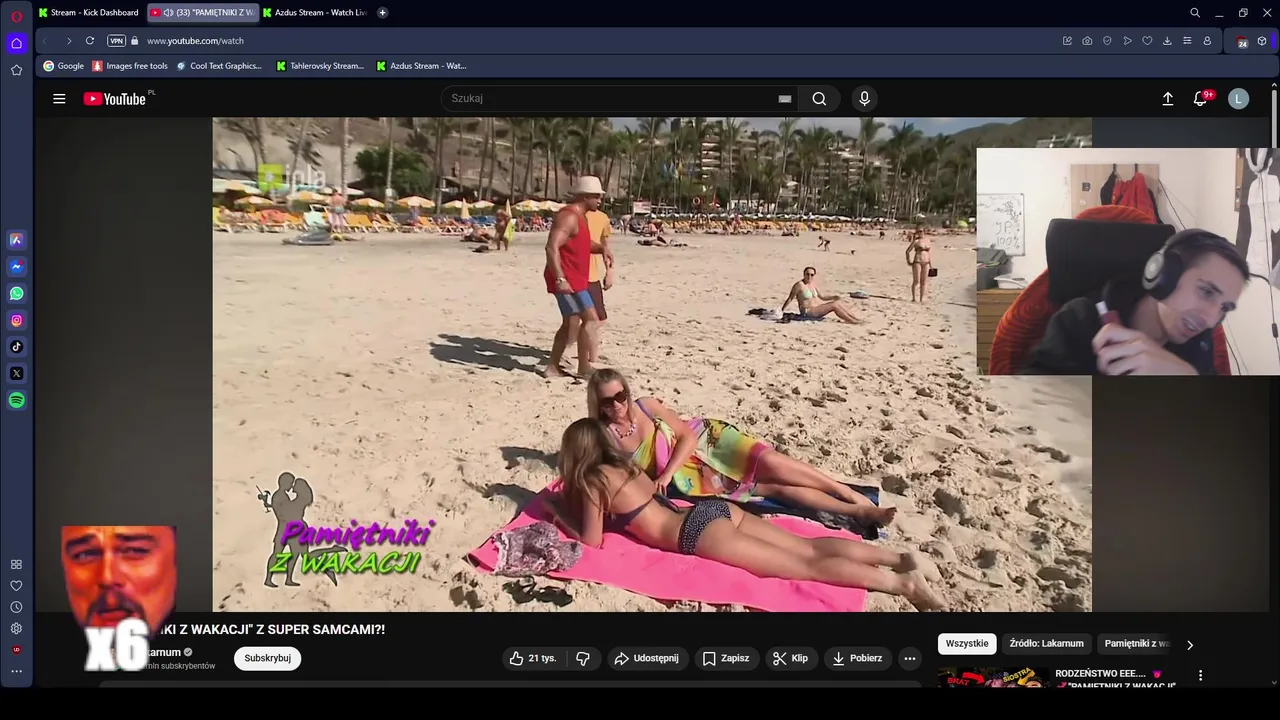
Task: Click Udostępnij share button
Action: click(647, 658)
